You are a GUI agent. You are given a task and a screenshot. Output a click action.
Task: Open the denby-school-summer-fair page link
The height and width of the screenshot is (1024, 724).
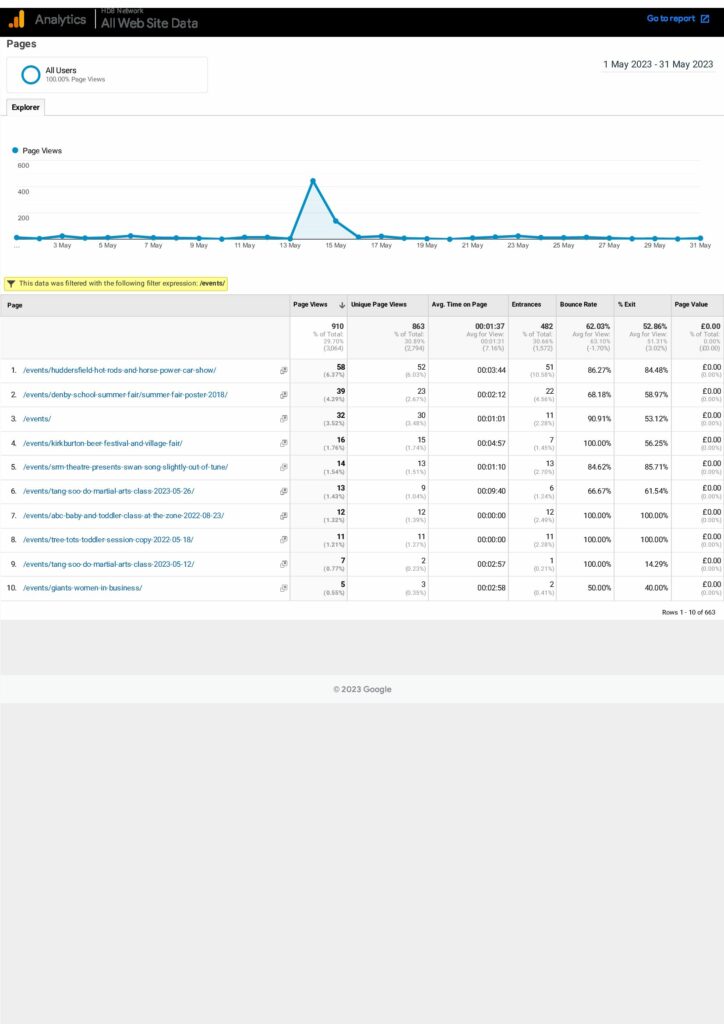point(125,395)
